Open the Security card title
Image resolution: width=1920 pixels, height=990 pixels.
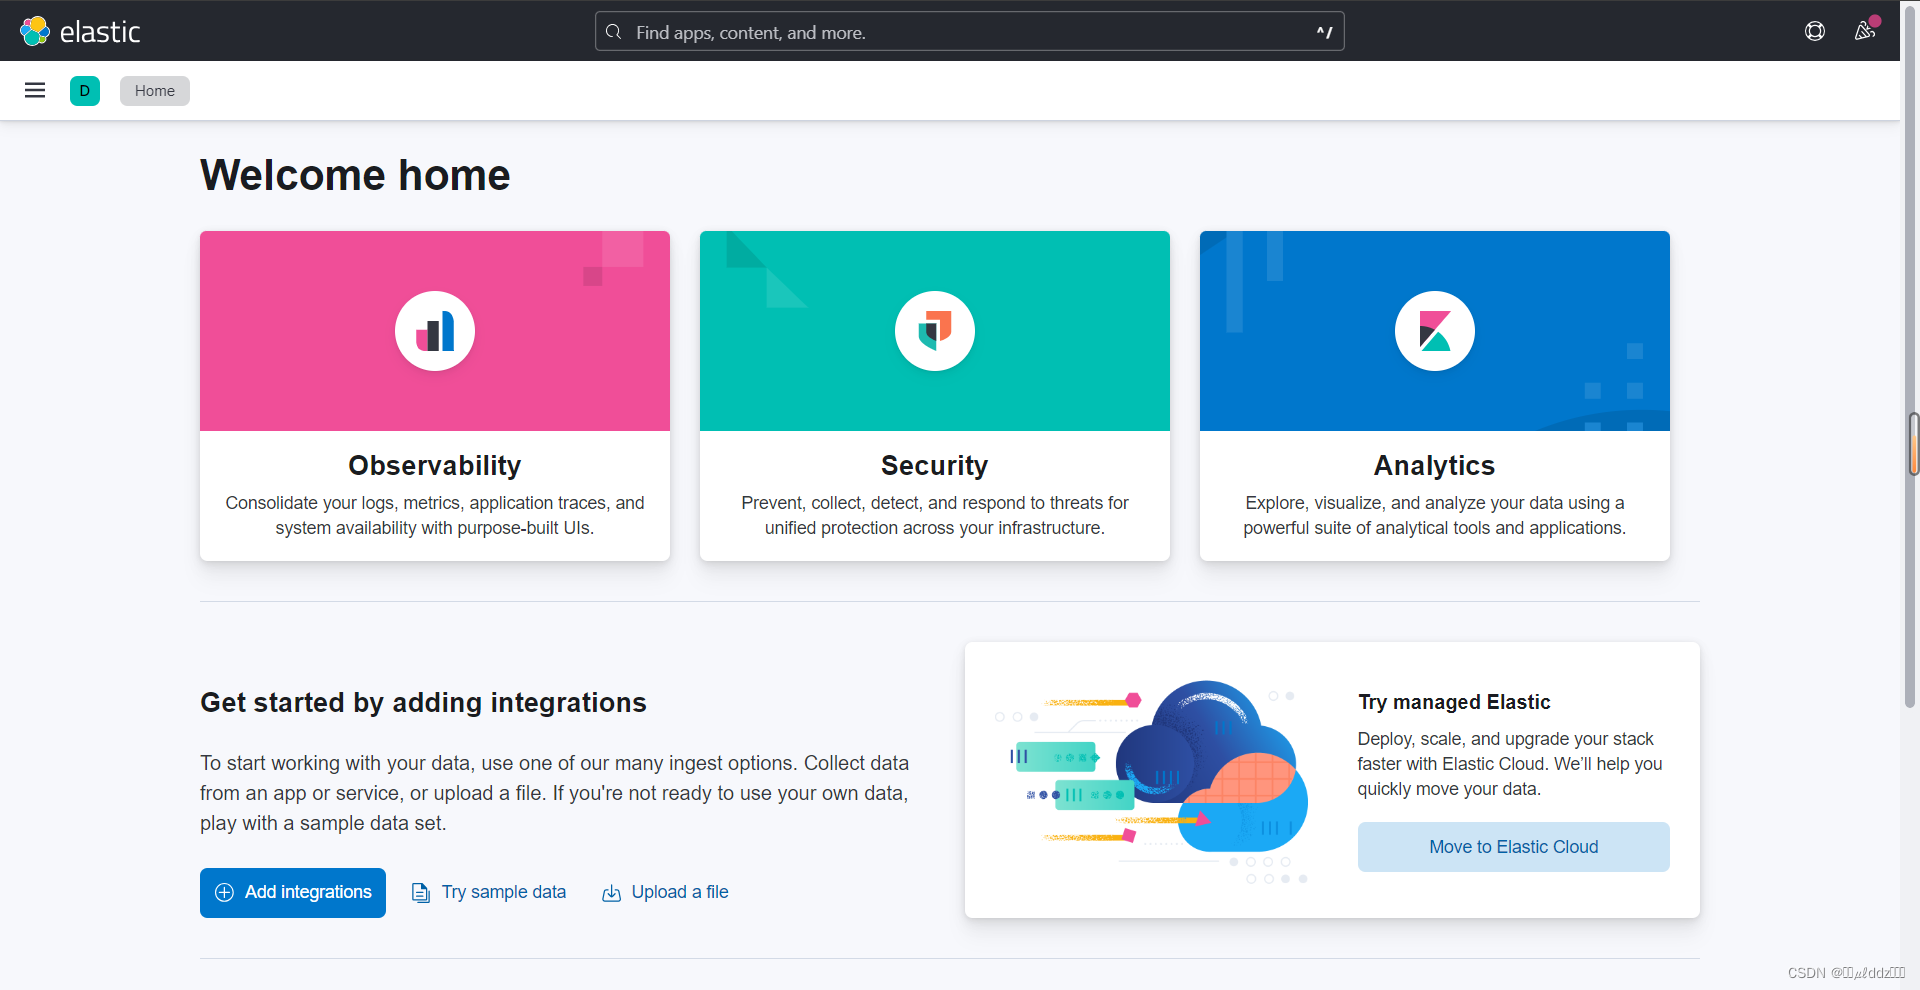pos(935,465)
